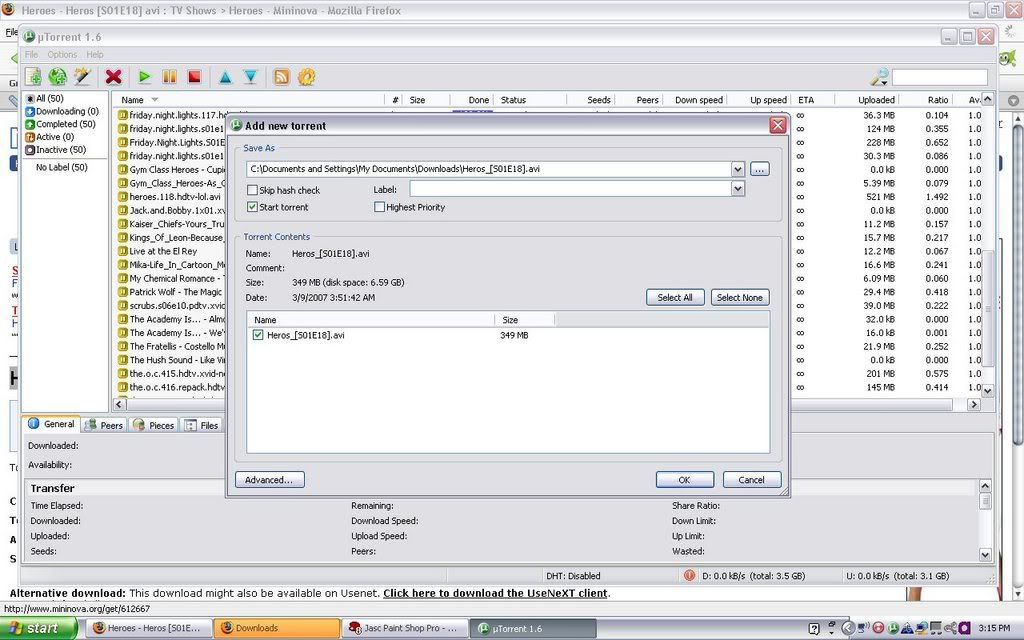Screen dimensions: 1024x640
Task: Open the File menu in µTorrent
Action: 31,54
